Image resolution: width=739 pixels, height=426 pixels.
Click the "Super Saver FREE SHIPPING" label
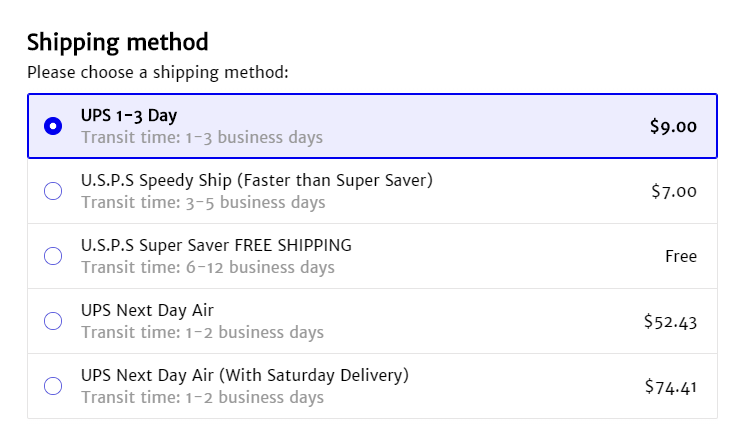pyautogui.click(x=216, y=246)
